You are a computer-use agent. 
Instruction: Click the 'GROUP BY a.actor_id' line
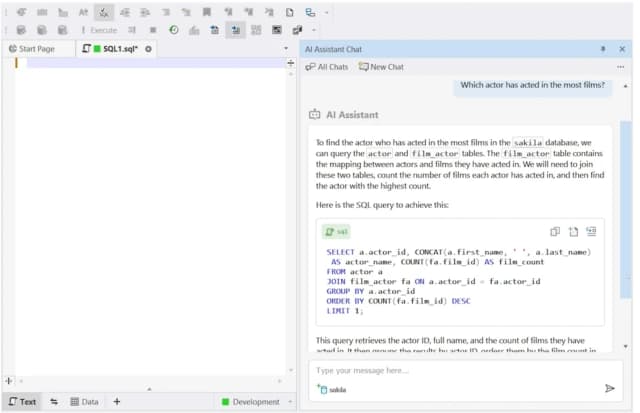(x=371, y=291)
